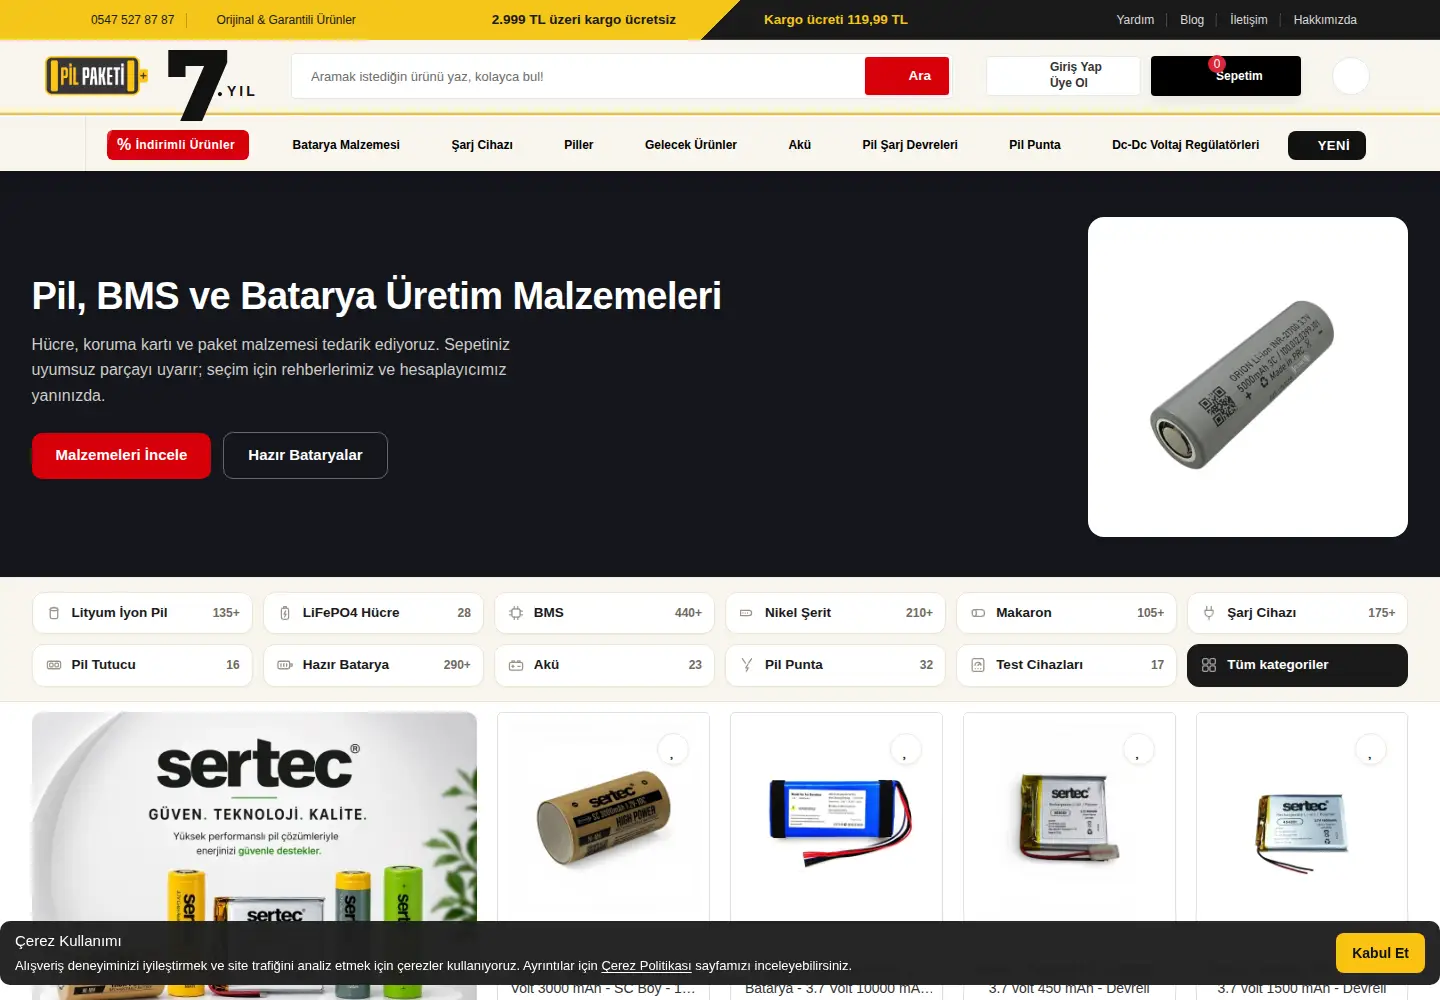Click the red Ara search button
Screen dimensions: 1440x1000
tap(907, 76)
